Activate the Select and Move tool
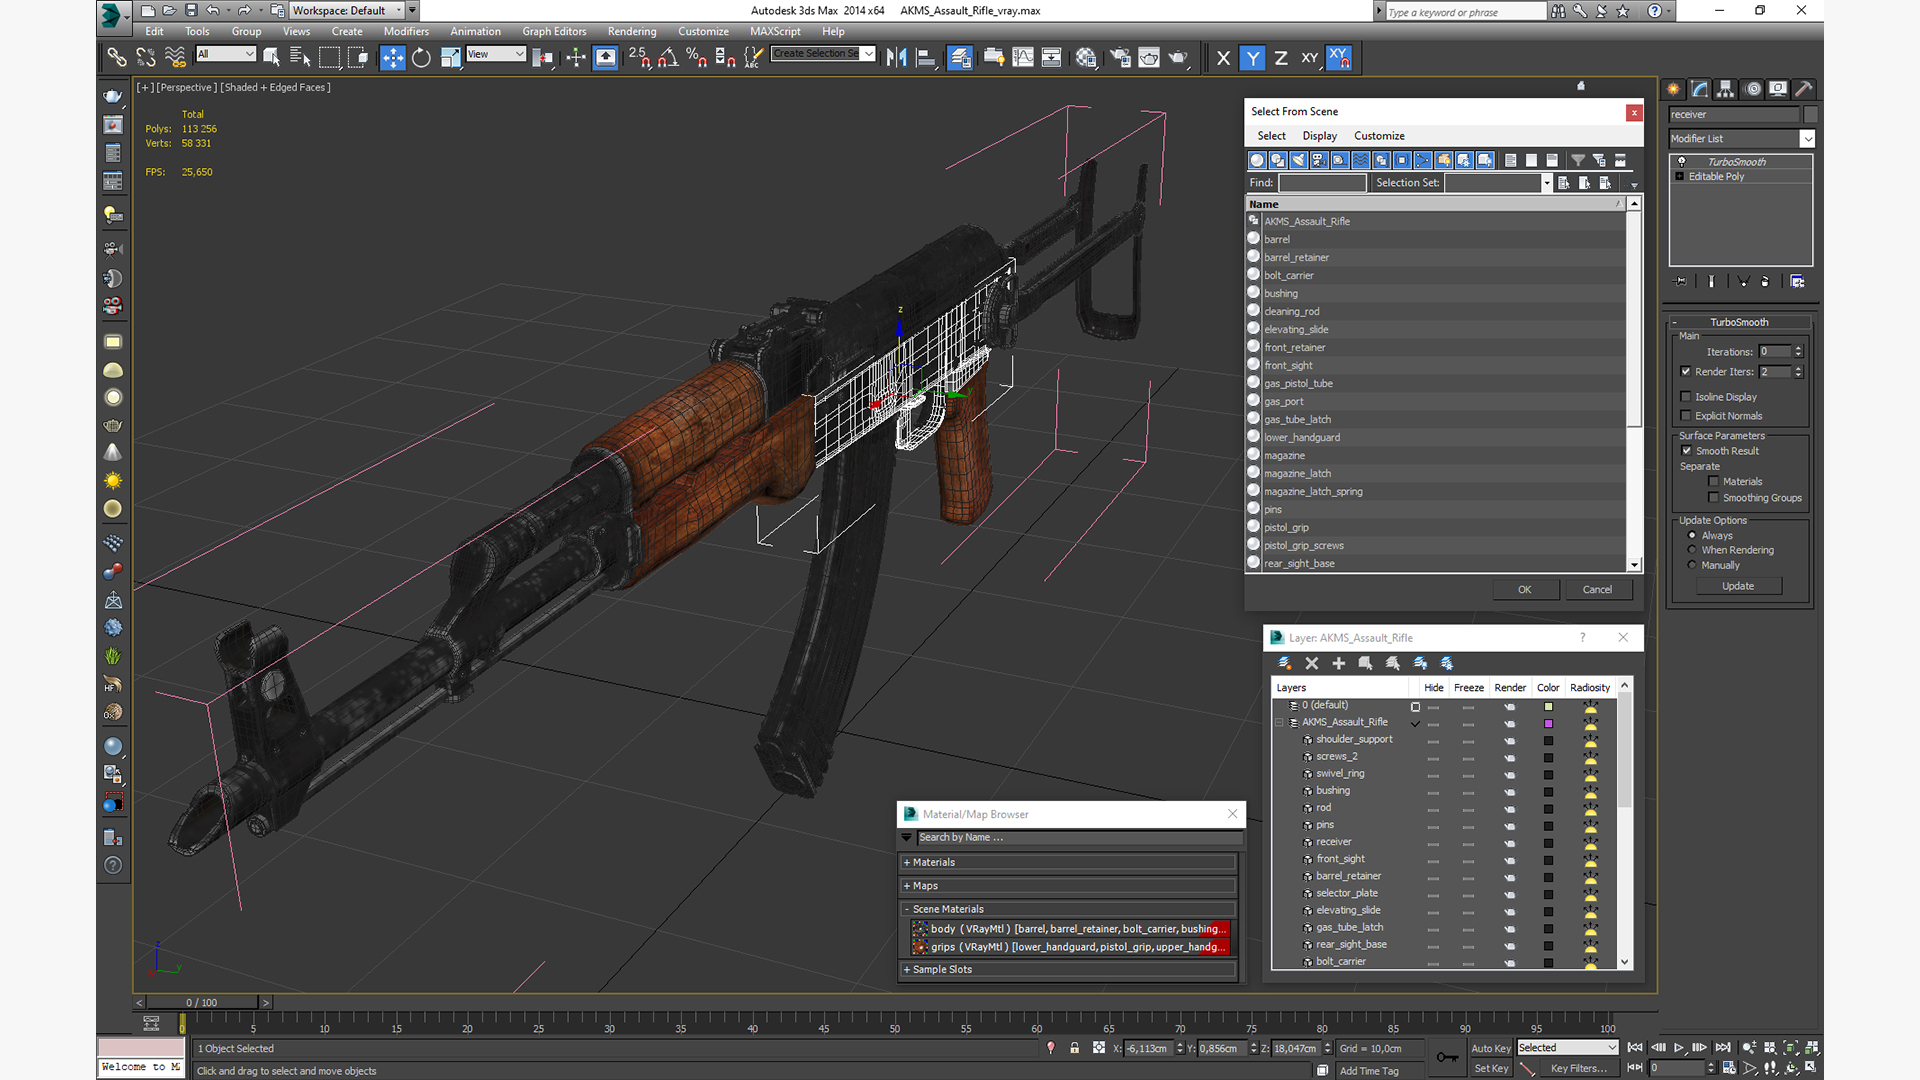Image resolution: width=1920 pixels, height=1080 pixels. click(392, 58)
